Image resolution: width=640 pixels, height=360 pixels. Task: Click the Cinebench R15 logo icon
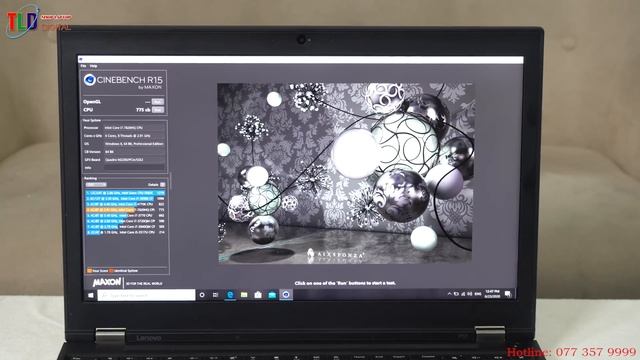coord(90,80)
